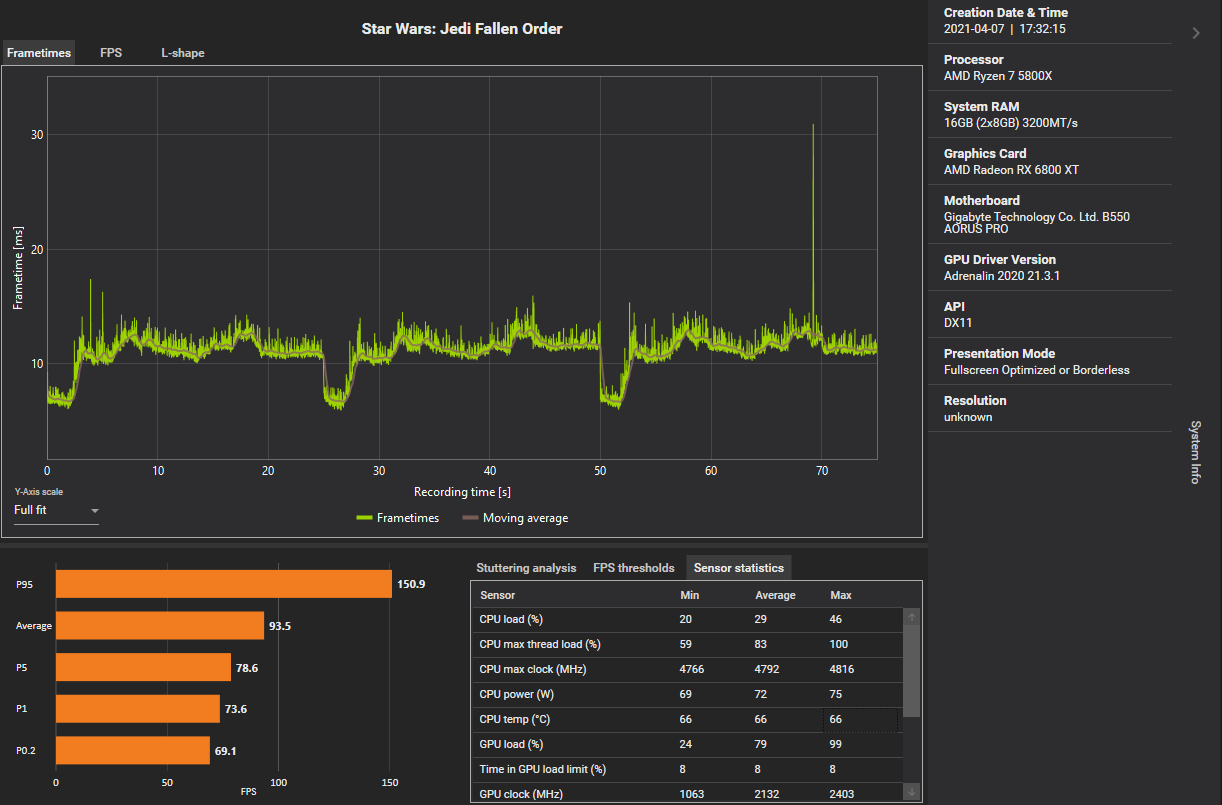Click the P1 orange bar
1222x805 pixels.
click(x=138, y=709)
